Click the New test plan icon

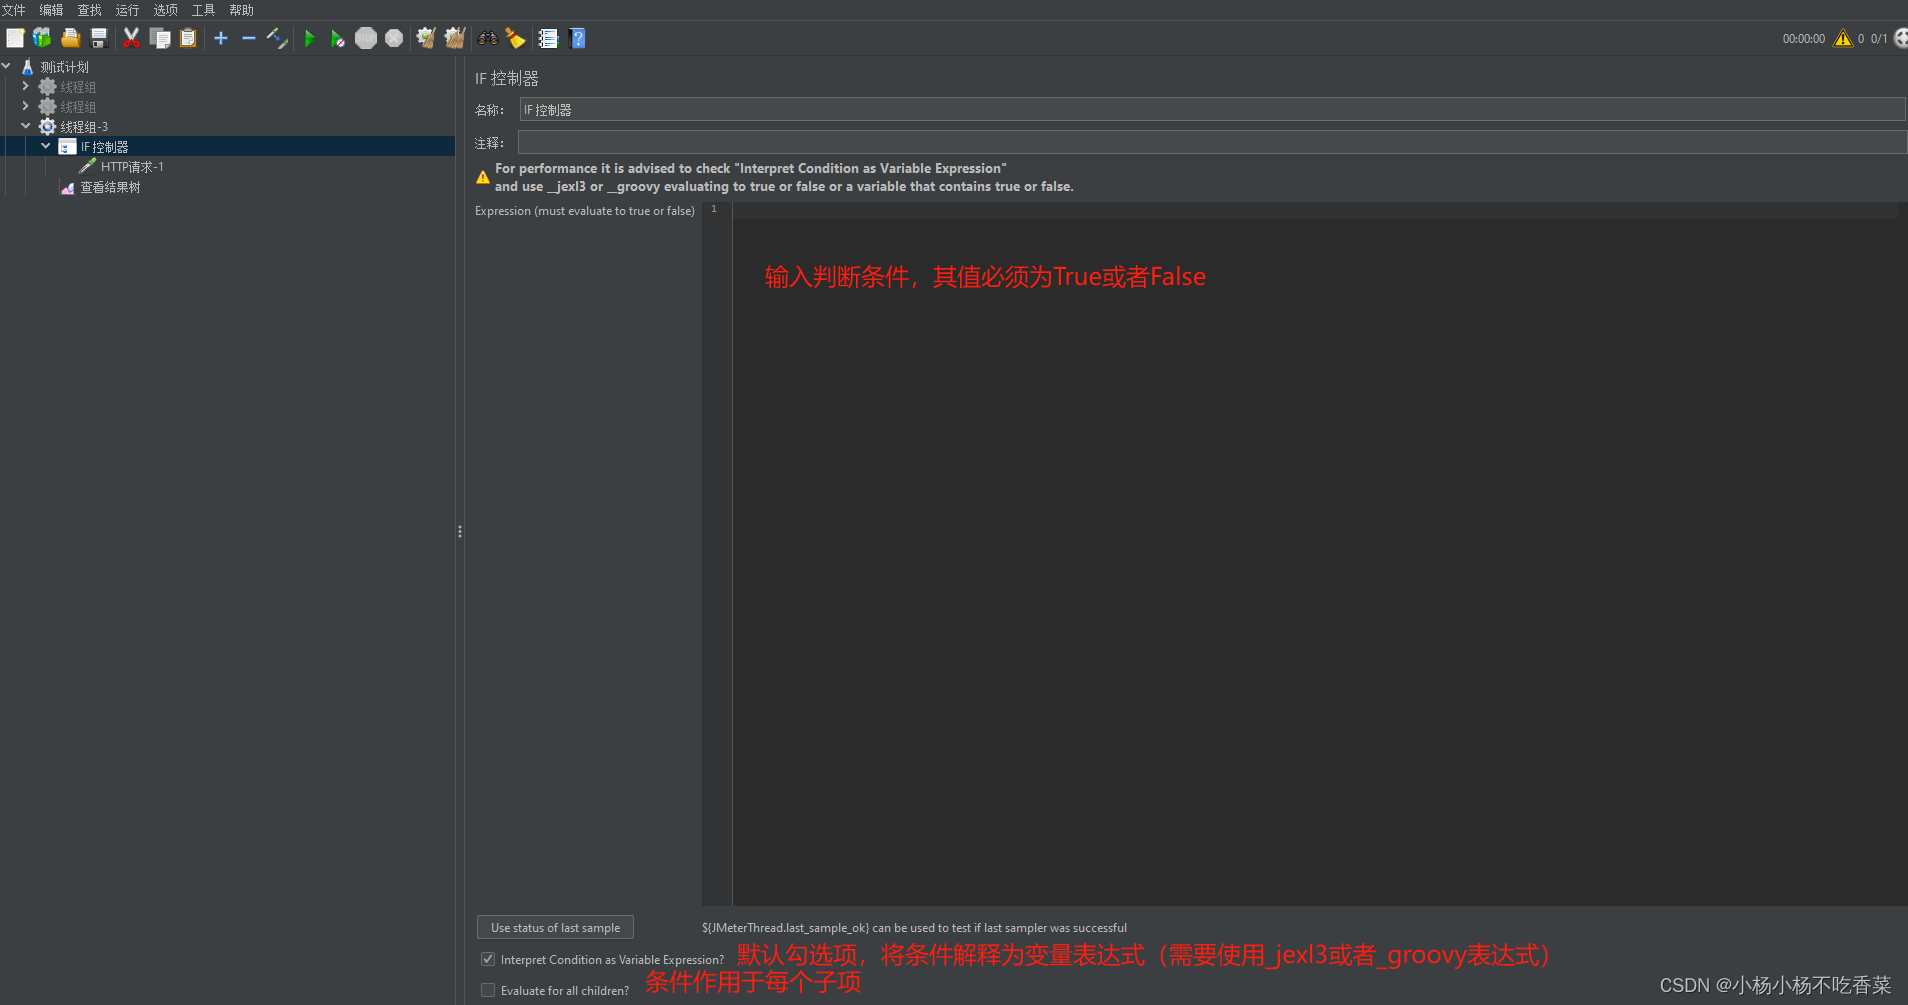15,38
